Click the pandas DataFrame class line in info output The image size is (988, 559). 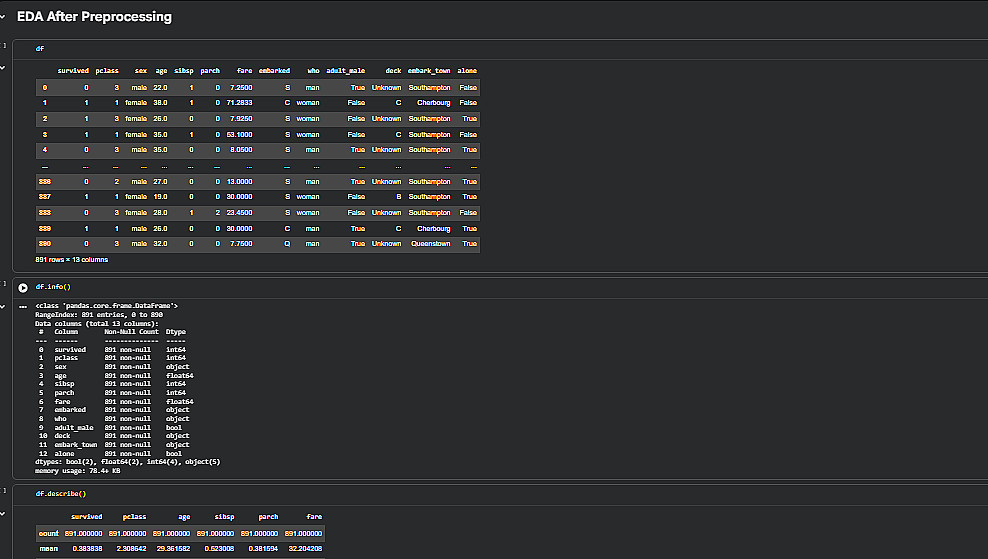coord(106,306)
